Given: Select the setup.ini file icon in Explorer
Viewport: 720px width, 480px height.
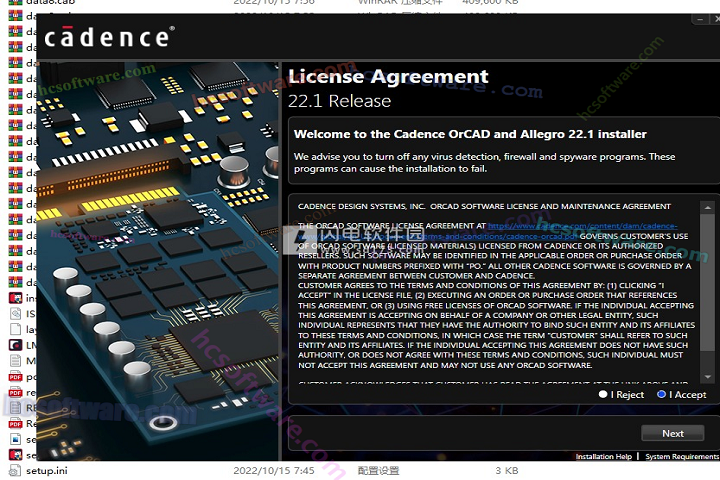Looking at the screenshot, I should tap(15, 470).
